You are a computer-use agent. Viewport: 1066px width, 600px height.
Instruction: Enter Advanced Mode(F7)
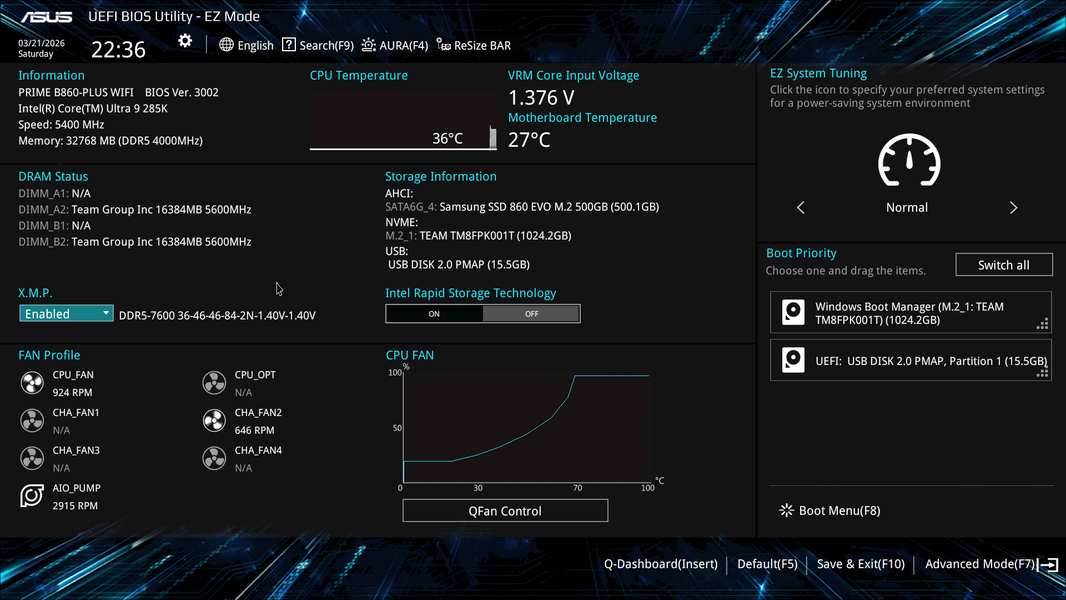tap(980, 564)
